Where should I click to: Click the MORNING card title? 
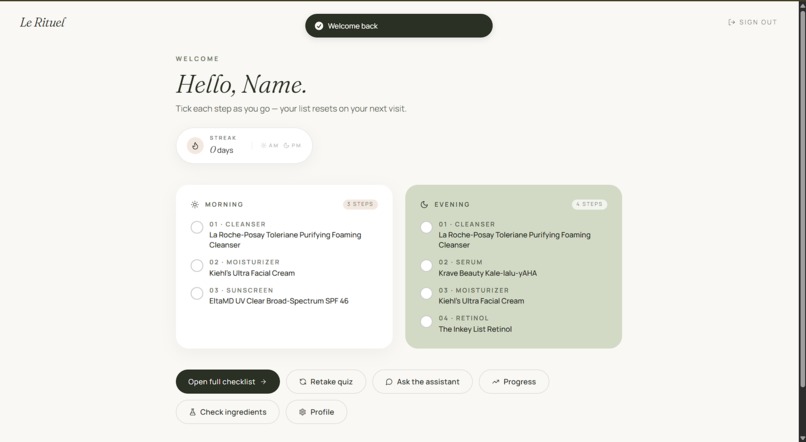click(x=224, y=205)
